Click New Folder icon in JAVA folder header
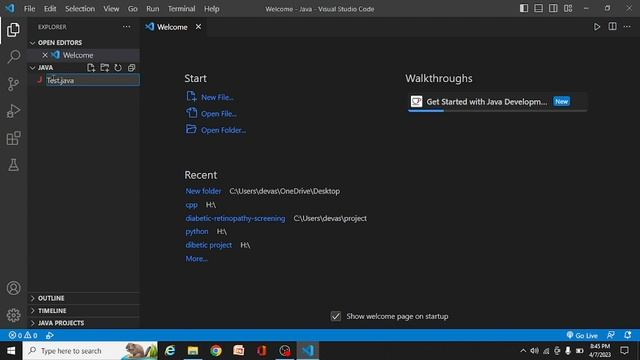 pyautogui.click(x=104, y=68)
